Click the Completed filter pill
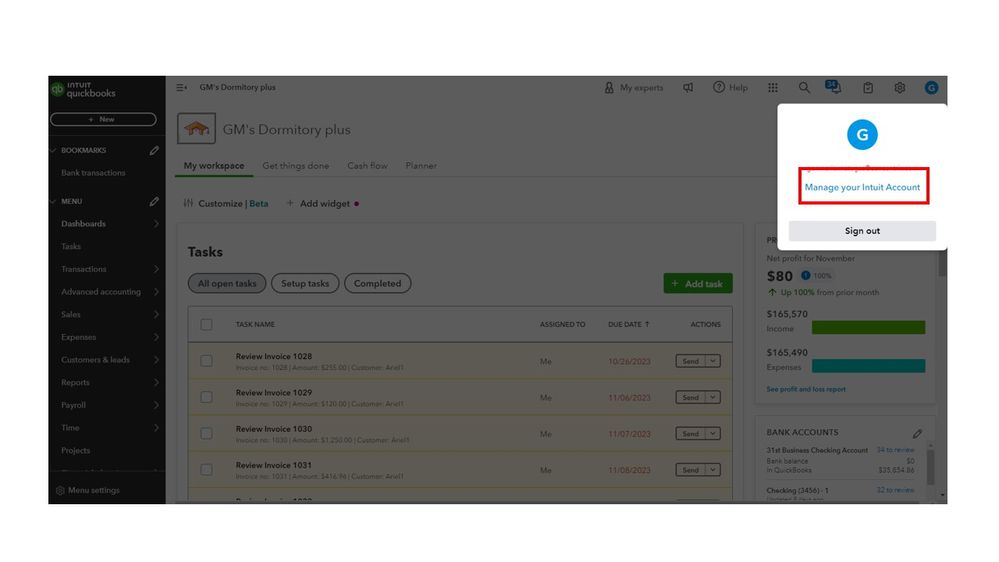Screen dimensions: 999x562 (x=377, y=284)
